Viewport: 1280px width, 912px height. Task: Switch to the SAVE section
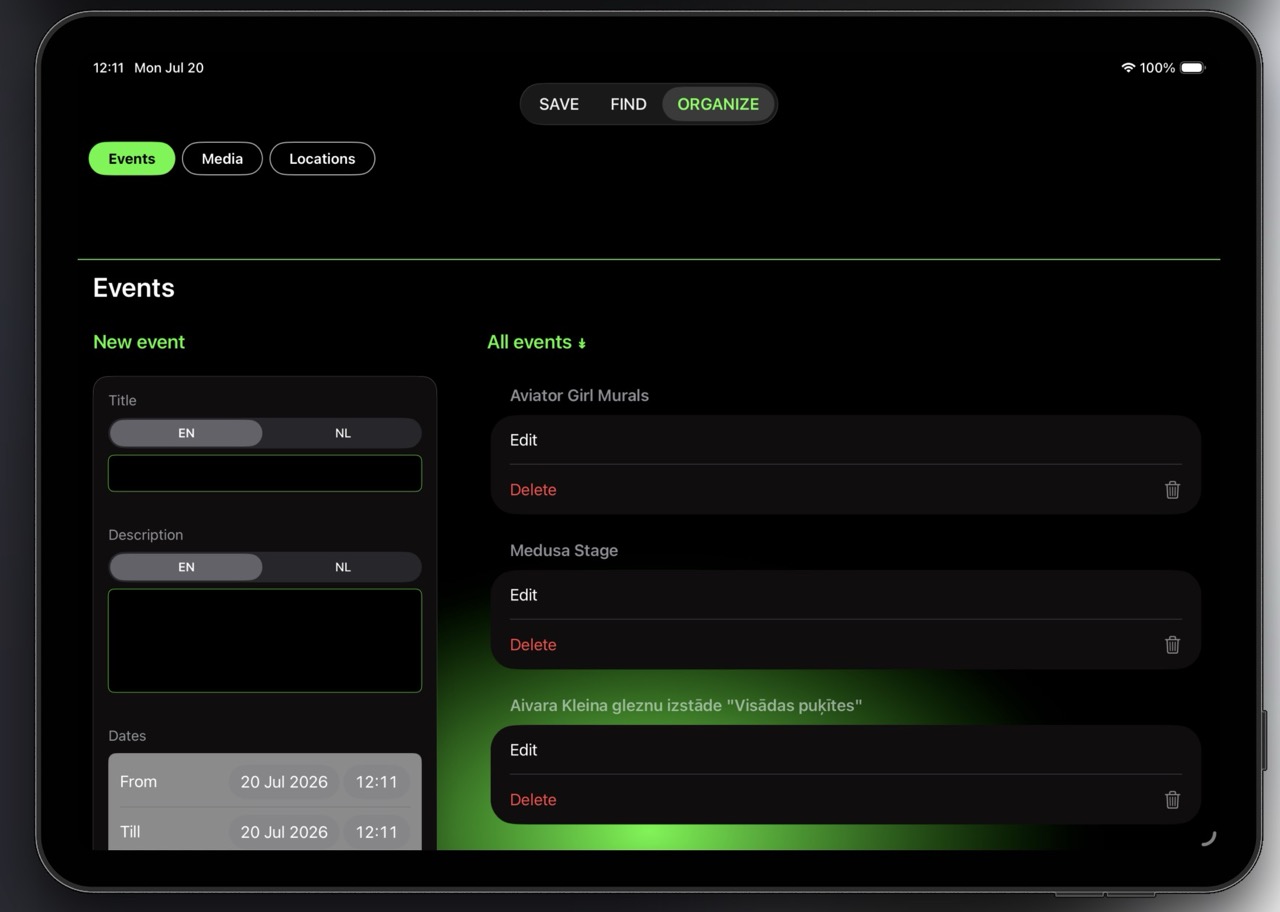559,104
